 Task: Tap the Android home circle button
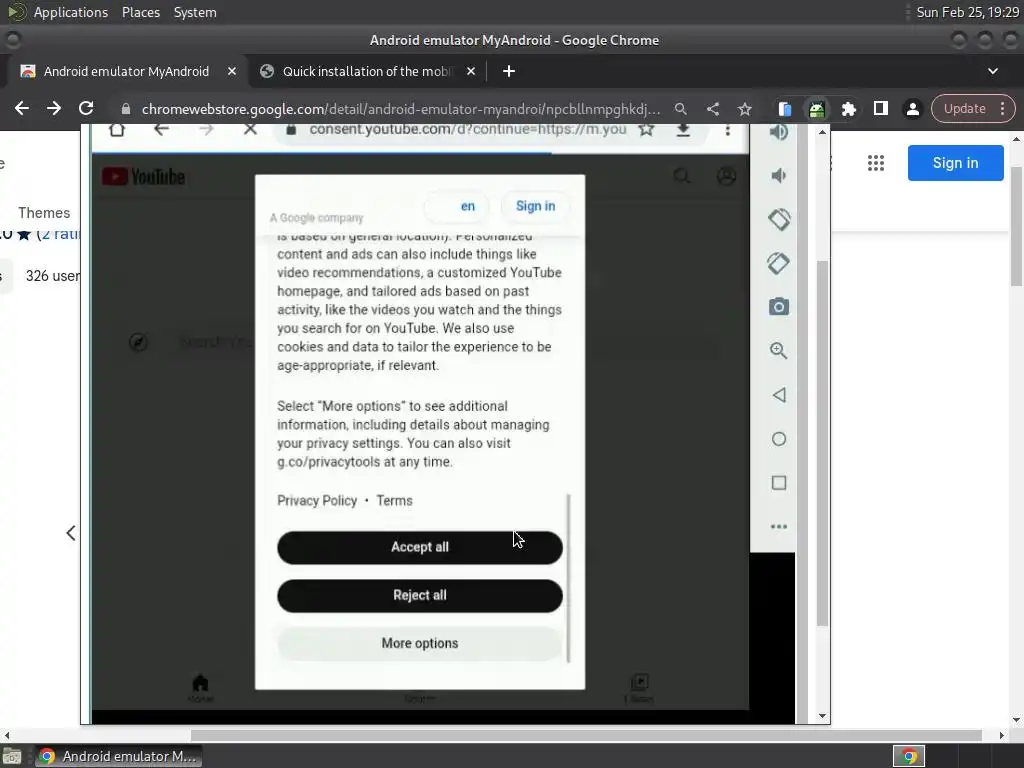[778, 439]
